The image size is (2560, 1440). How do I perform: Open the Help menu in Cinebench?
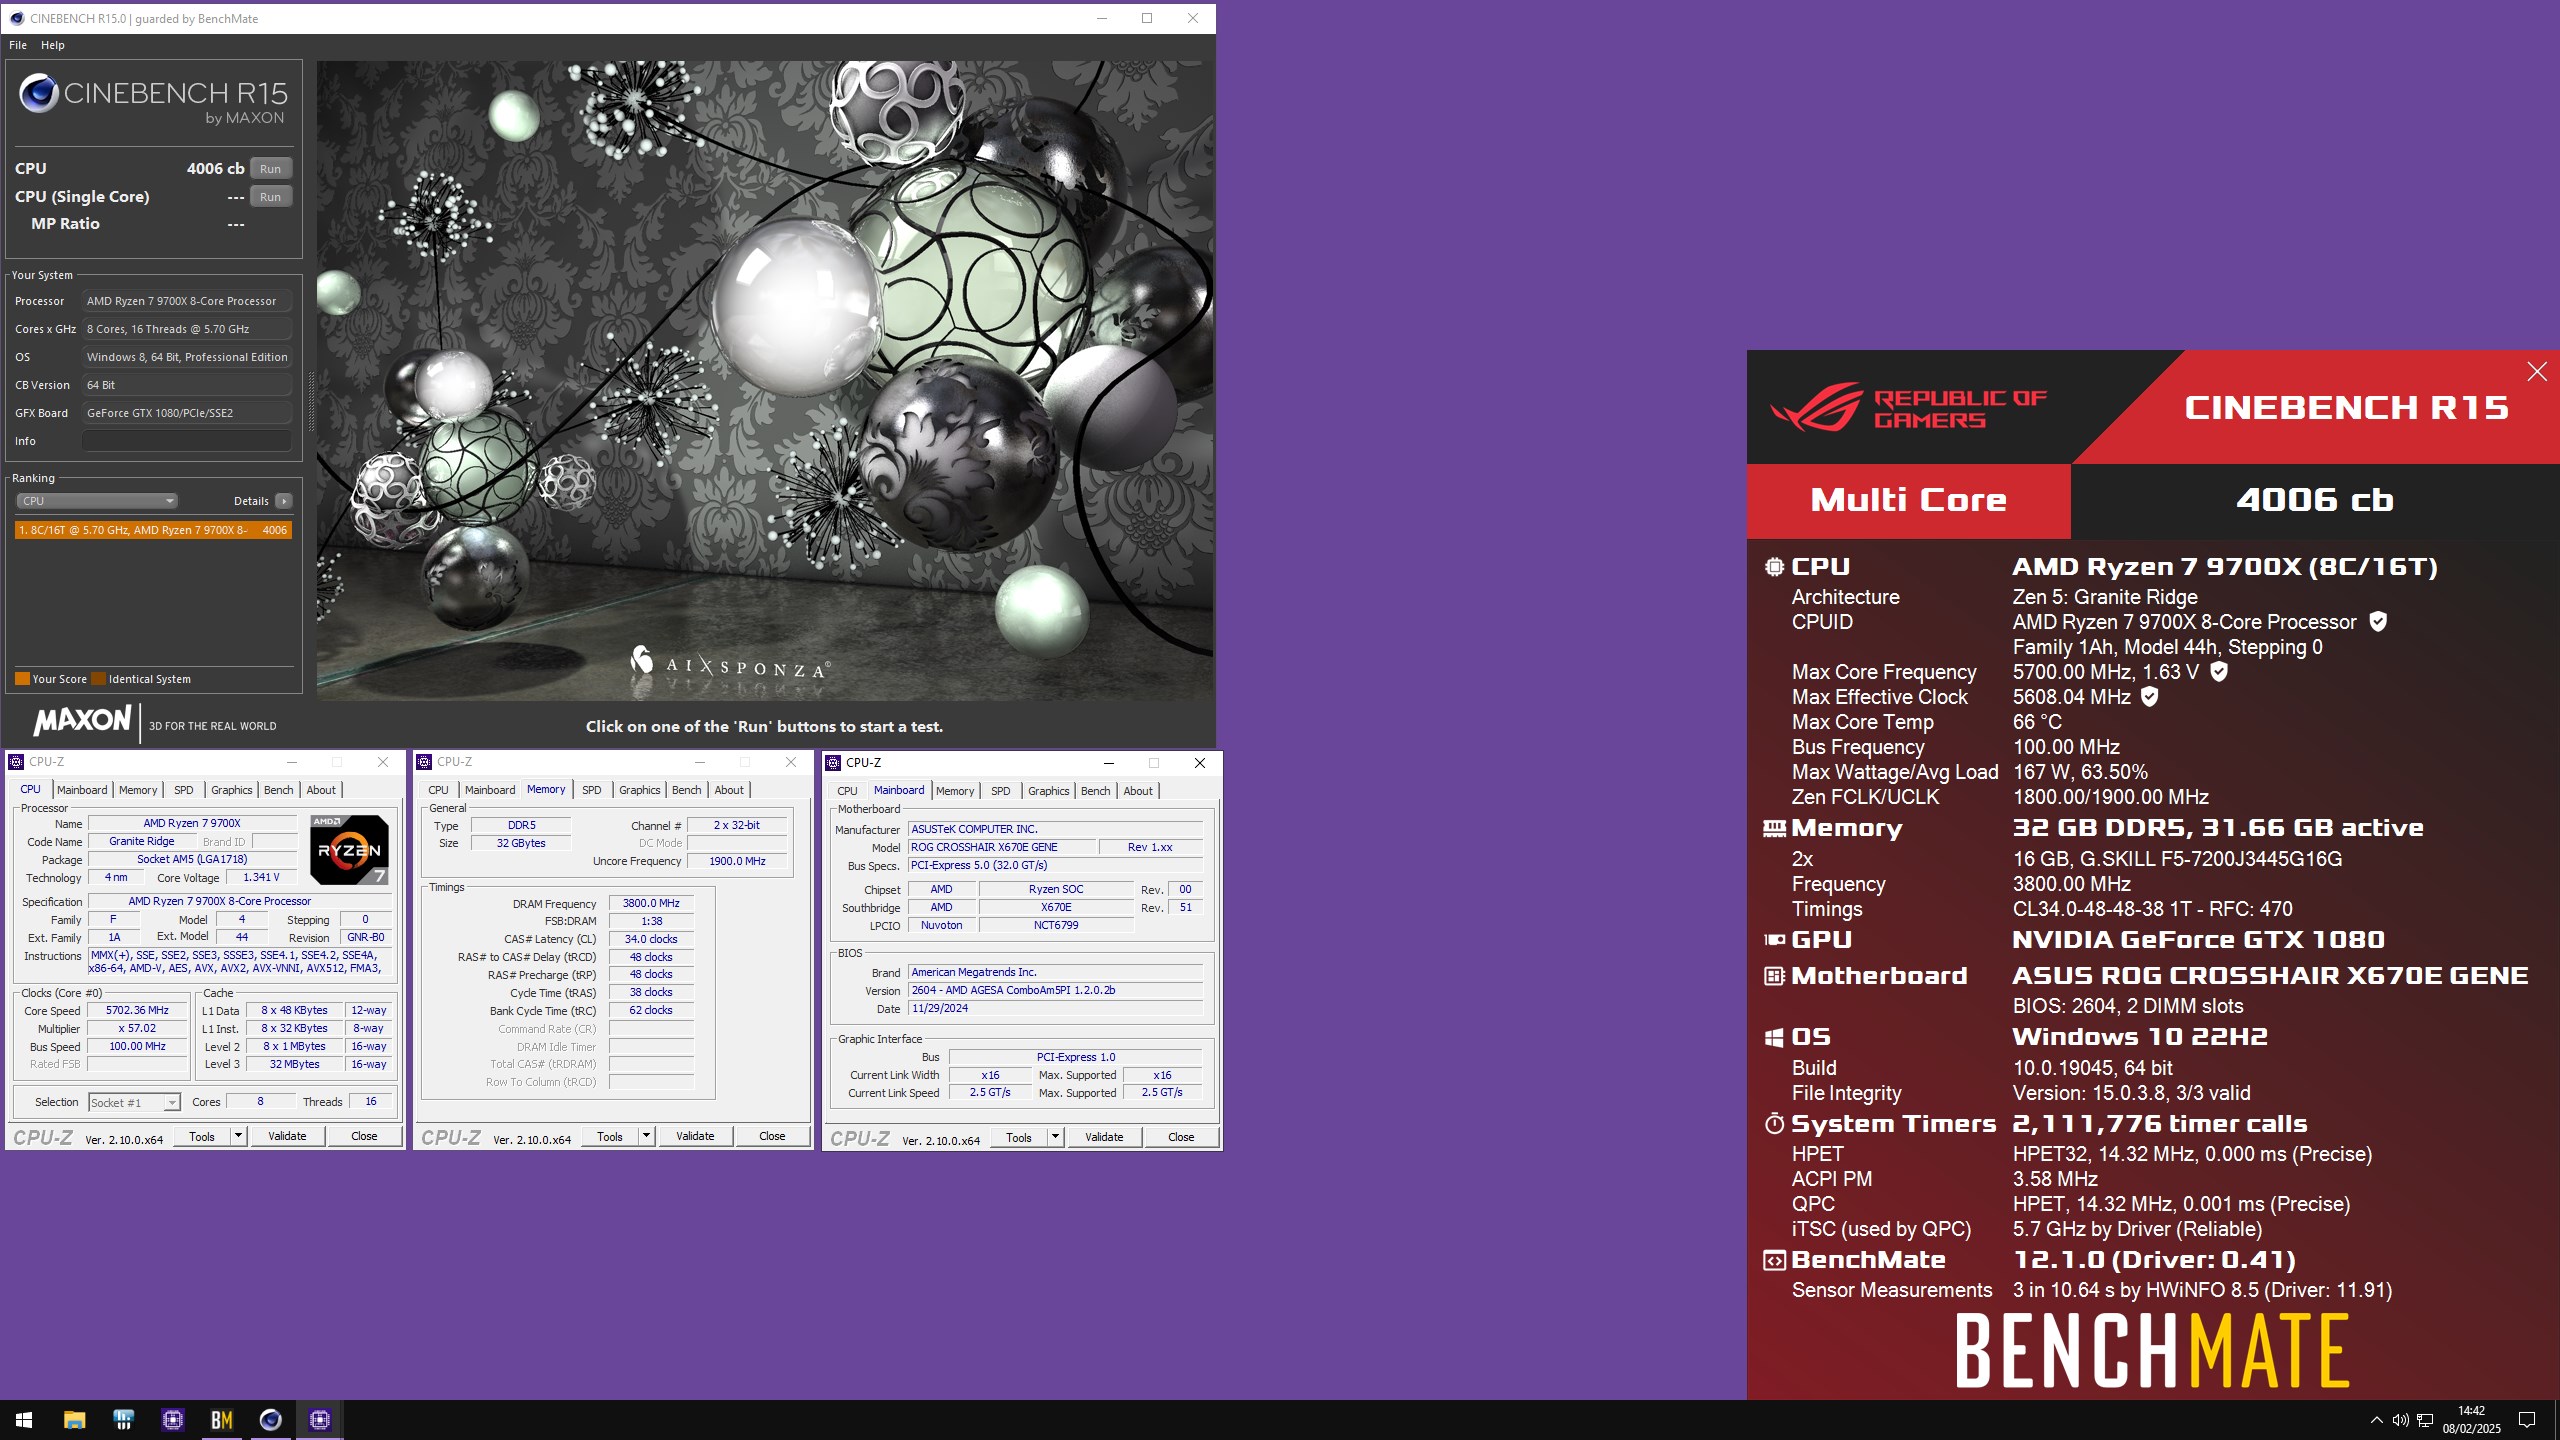click(53, 45)
